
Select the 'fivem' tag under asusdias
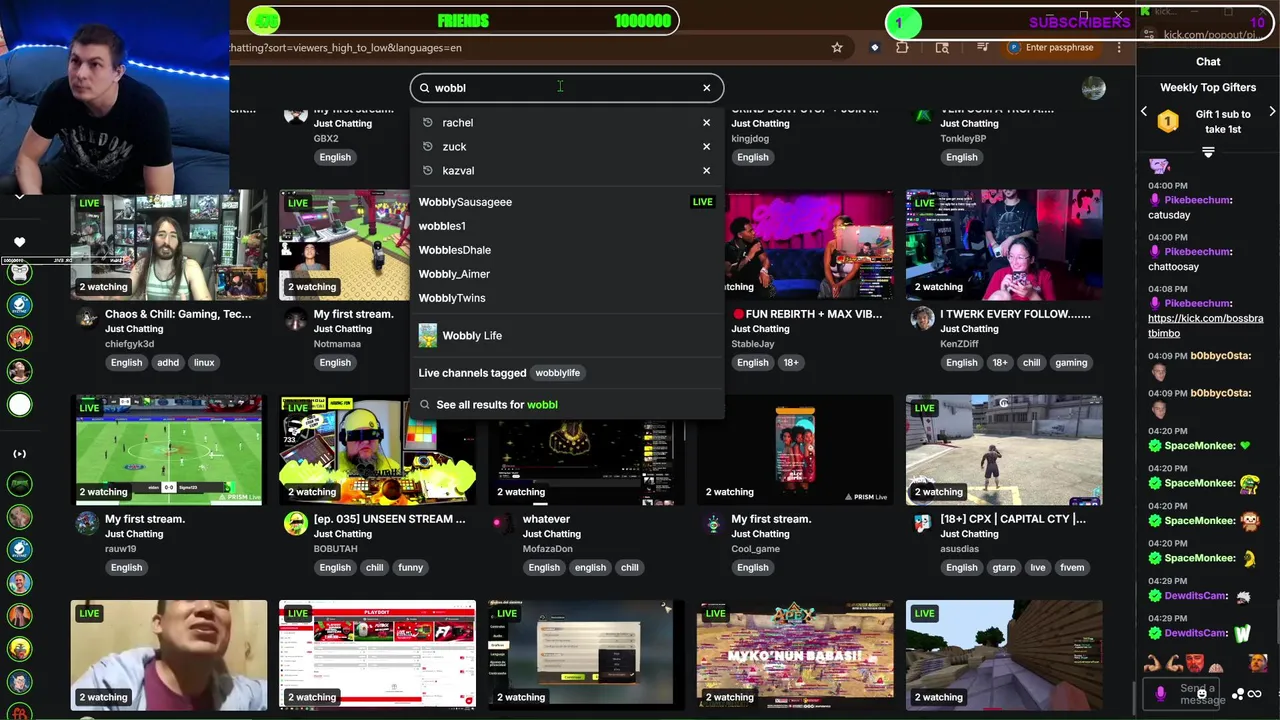click(1072, 568)
